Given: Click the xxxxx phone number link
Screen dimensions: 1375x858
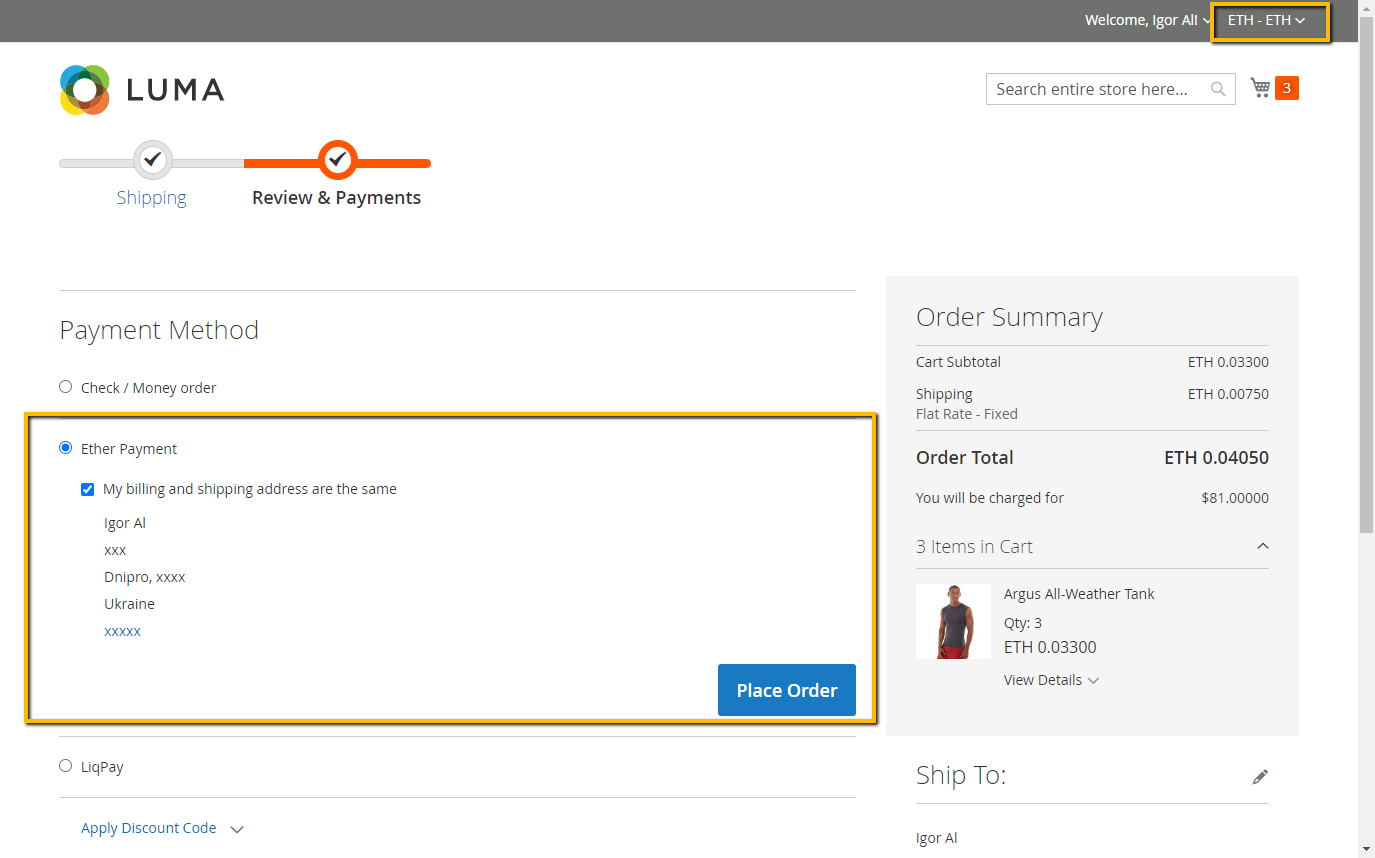Looking at the screenshot, I should click(122, 631).
